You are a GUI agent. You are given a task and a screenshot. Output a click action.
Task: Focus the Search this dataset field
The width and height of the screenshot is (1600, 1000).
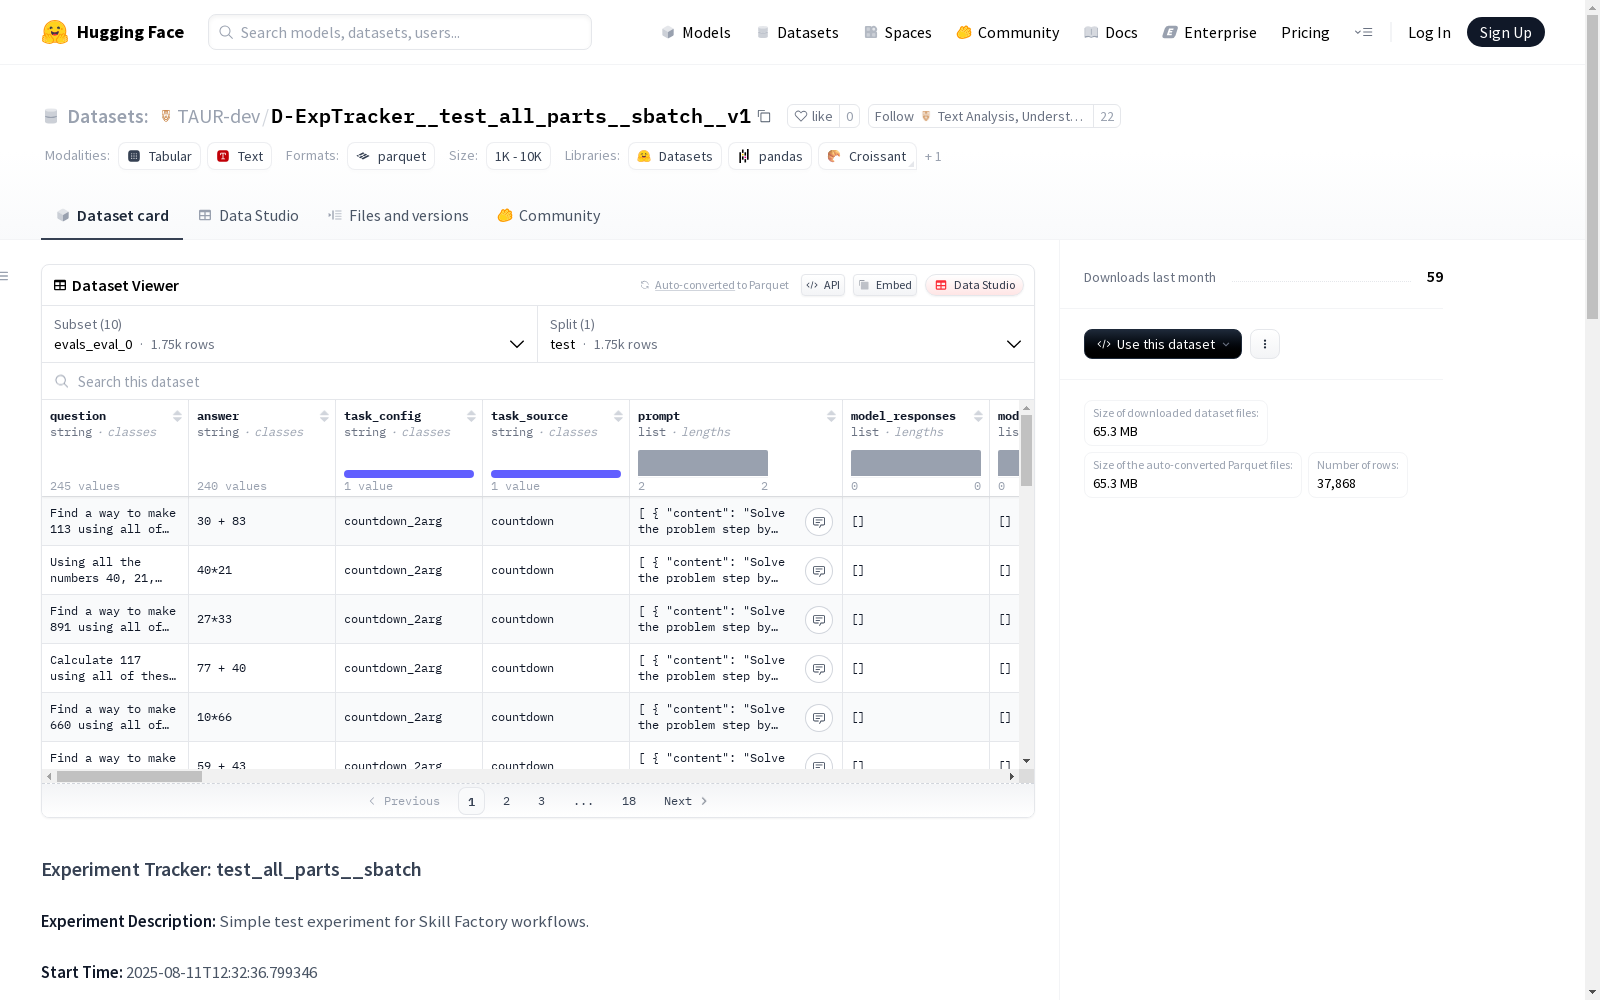click(x=538, y=381)
